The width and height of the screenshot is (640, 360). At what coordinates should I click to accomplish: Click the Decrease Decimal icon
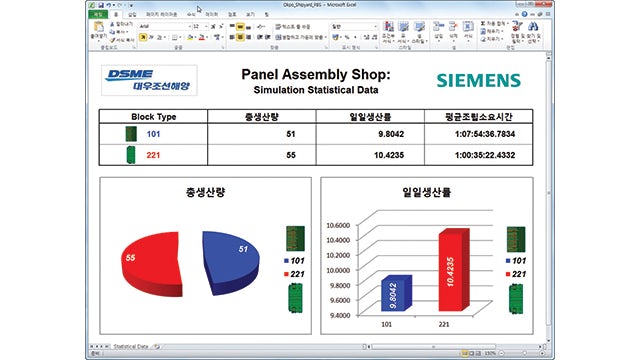(374, 37)
